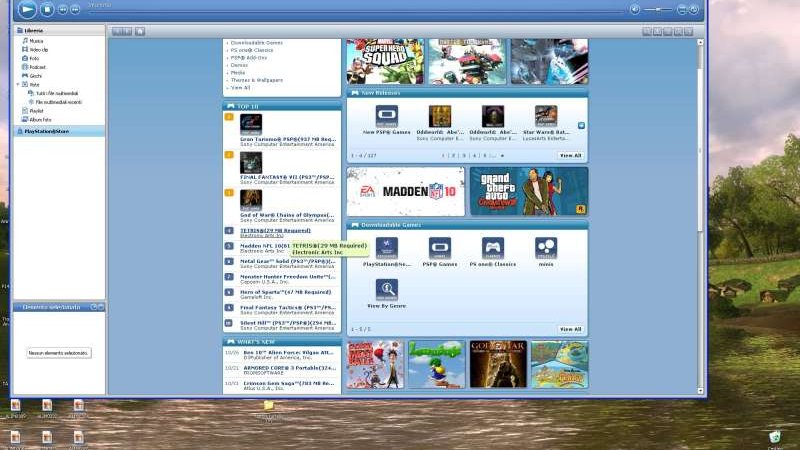Stop playback with the Stop button

(x=47, y=9)
